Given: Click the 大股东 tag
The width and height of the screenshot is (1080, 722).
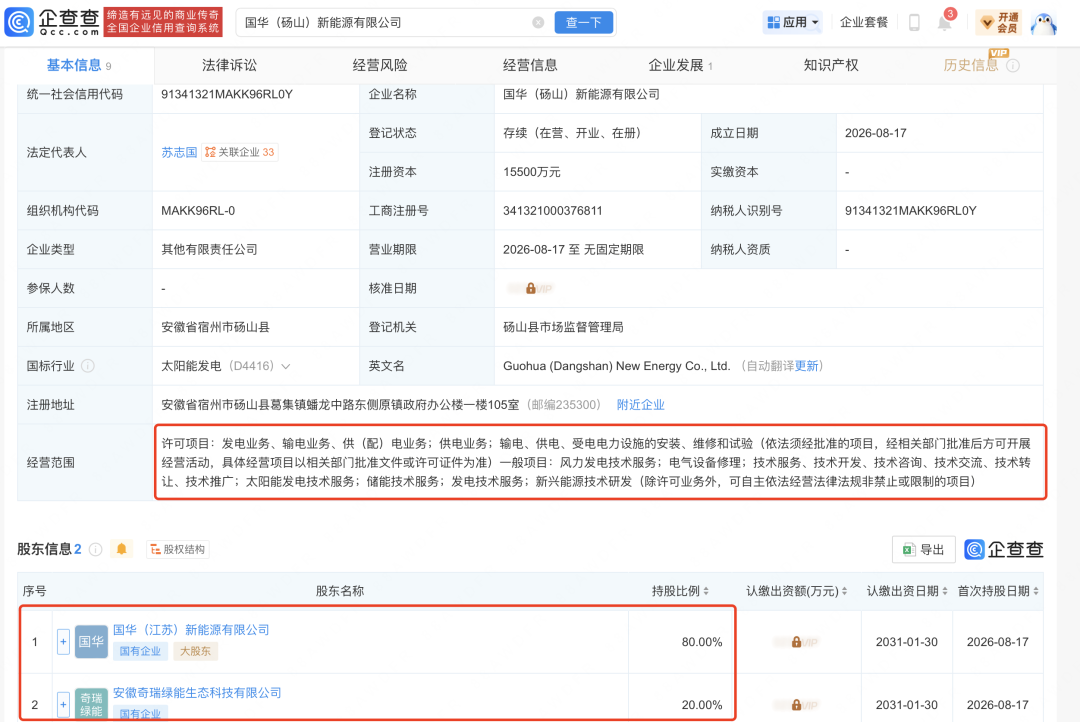Looking at the screenshot, I should (196, 651).
